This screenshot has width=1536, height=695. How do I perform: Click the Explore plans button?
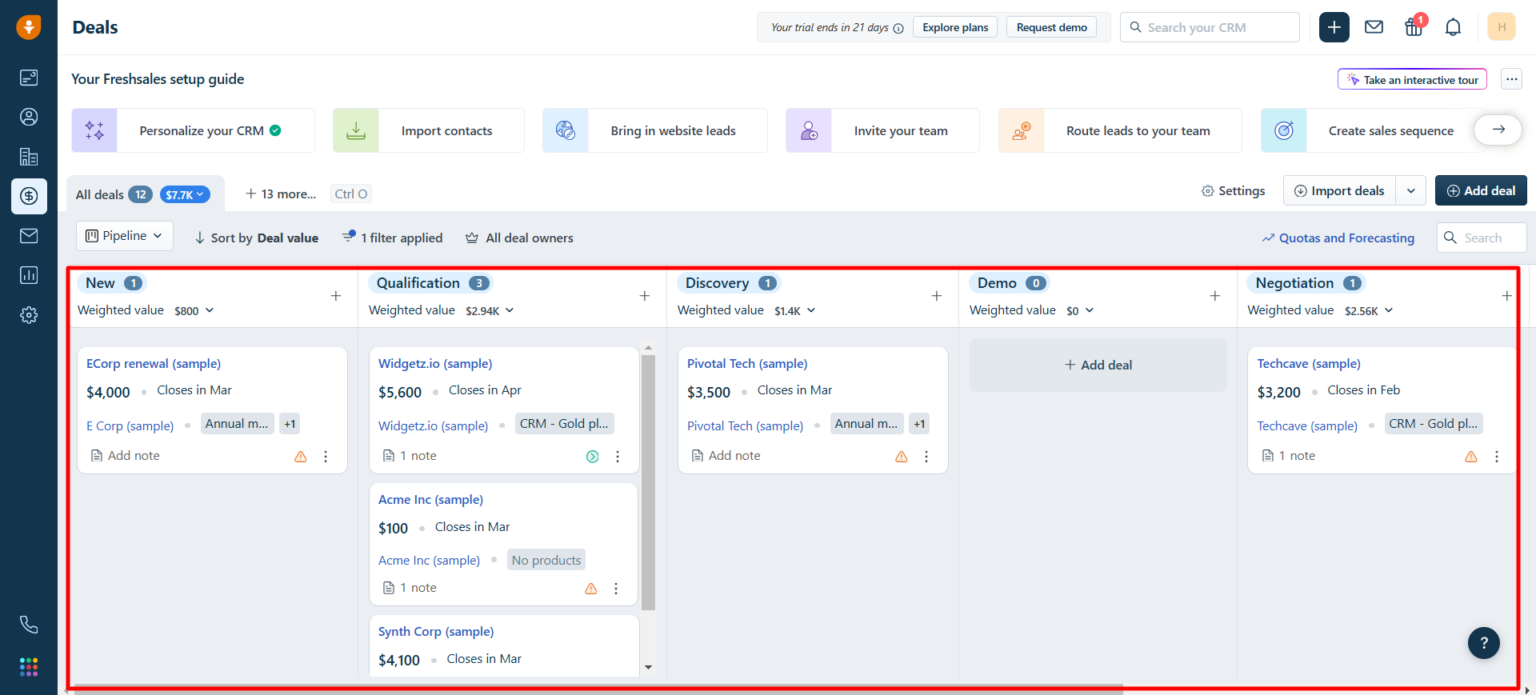[955, 27]
